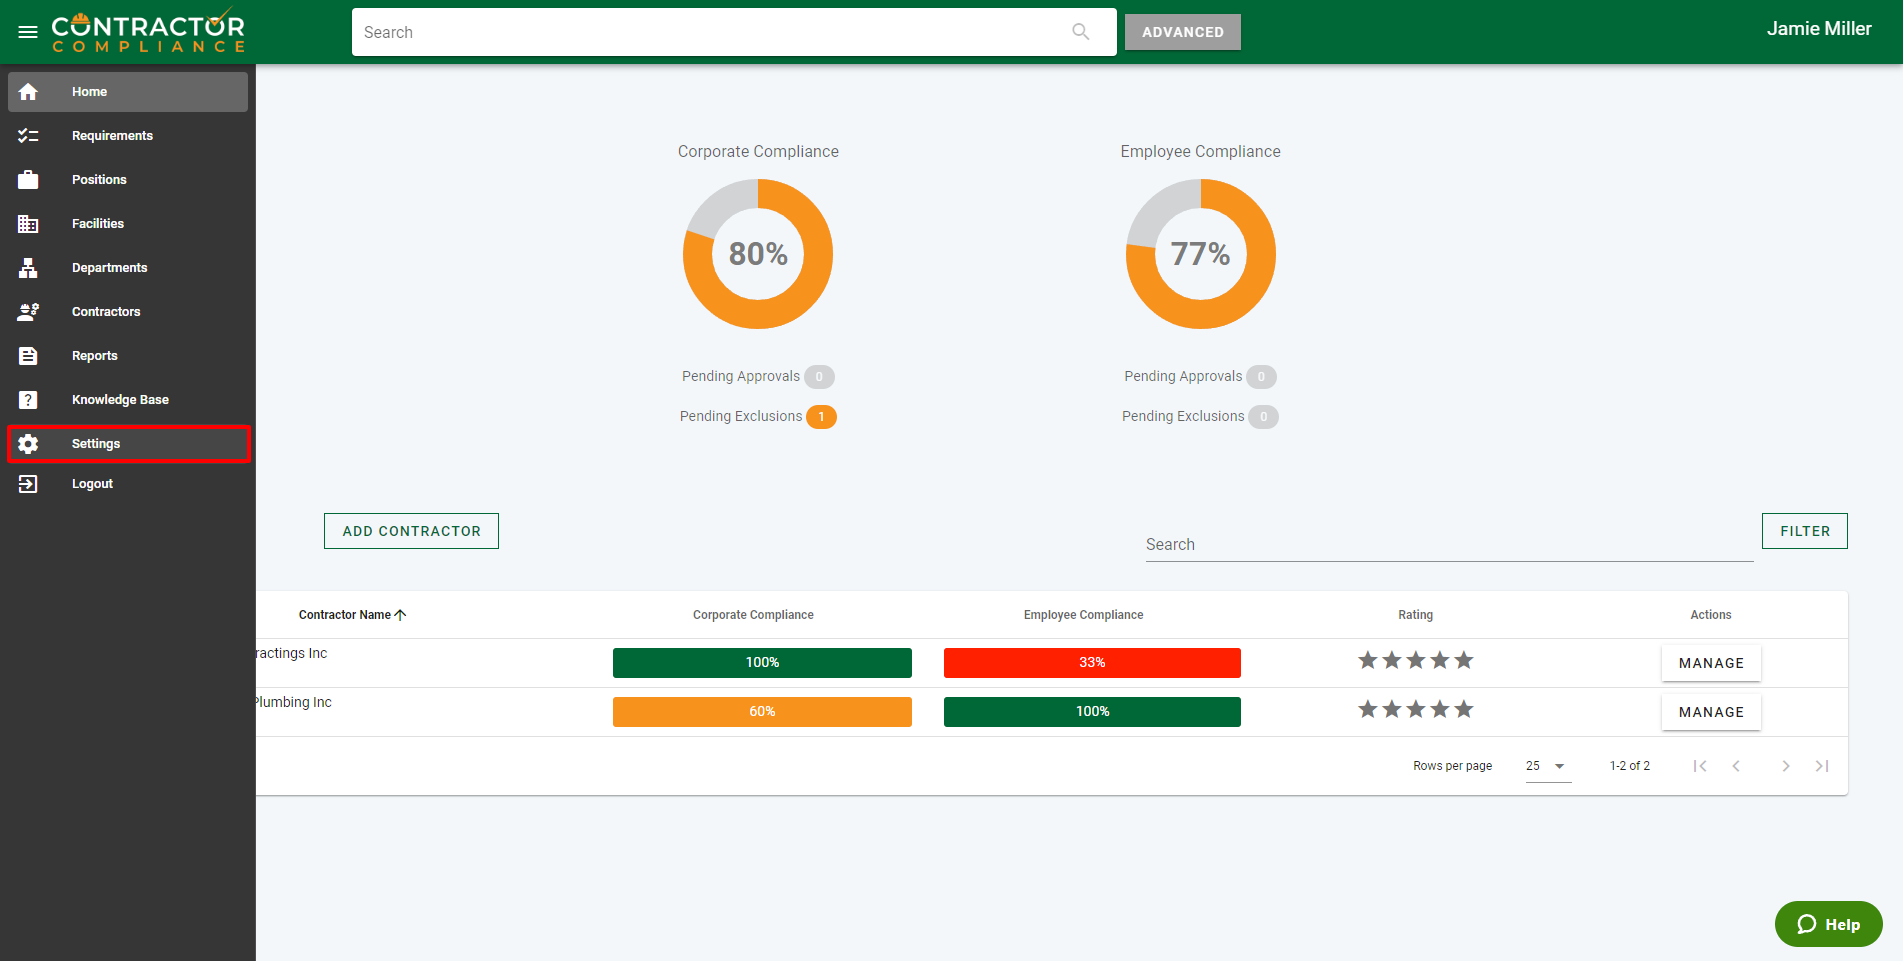This screenshot has height=961, width=1903.
Task: Sort by Contractor Name column arrow
Action: [x=400, y=615]
